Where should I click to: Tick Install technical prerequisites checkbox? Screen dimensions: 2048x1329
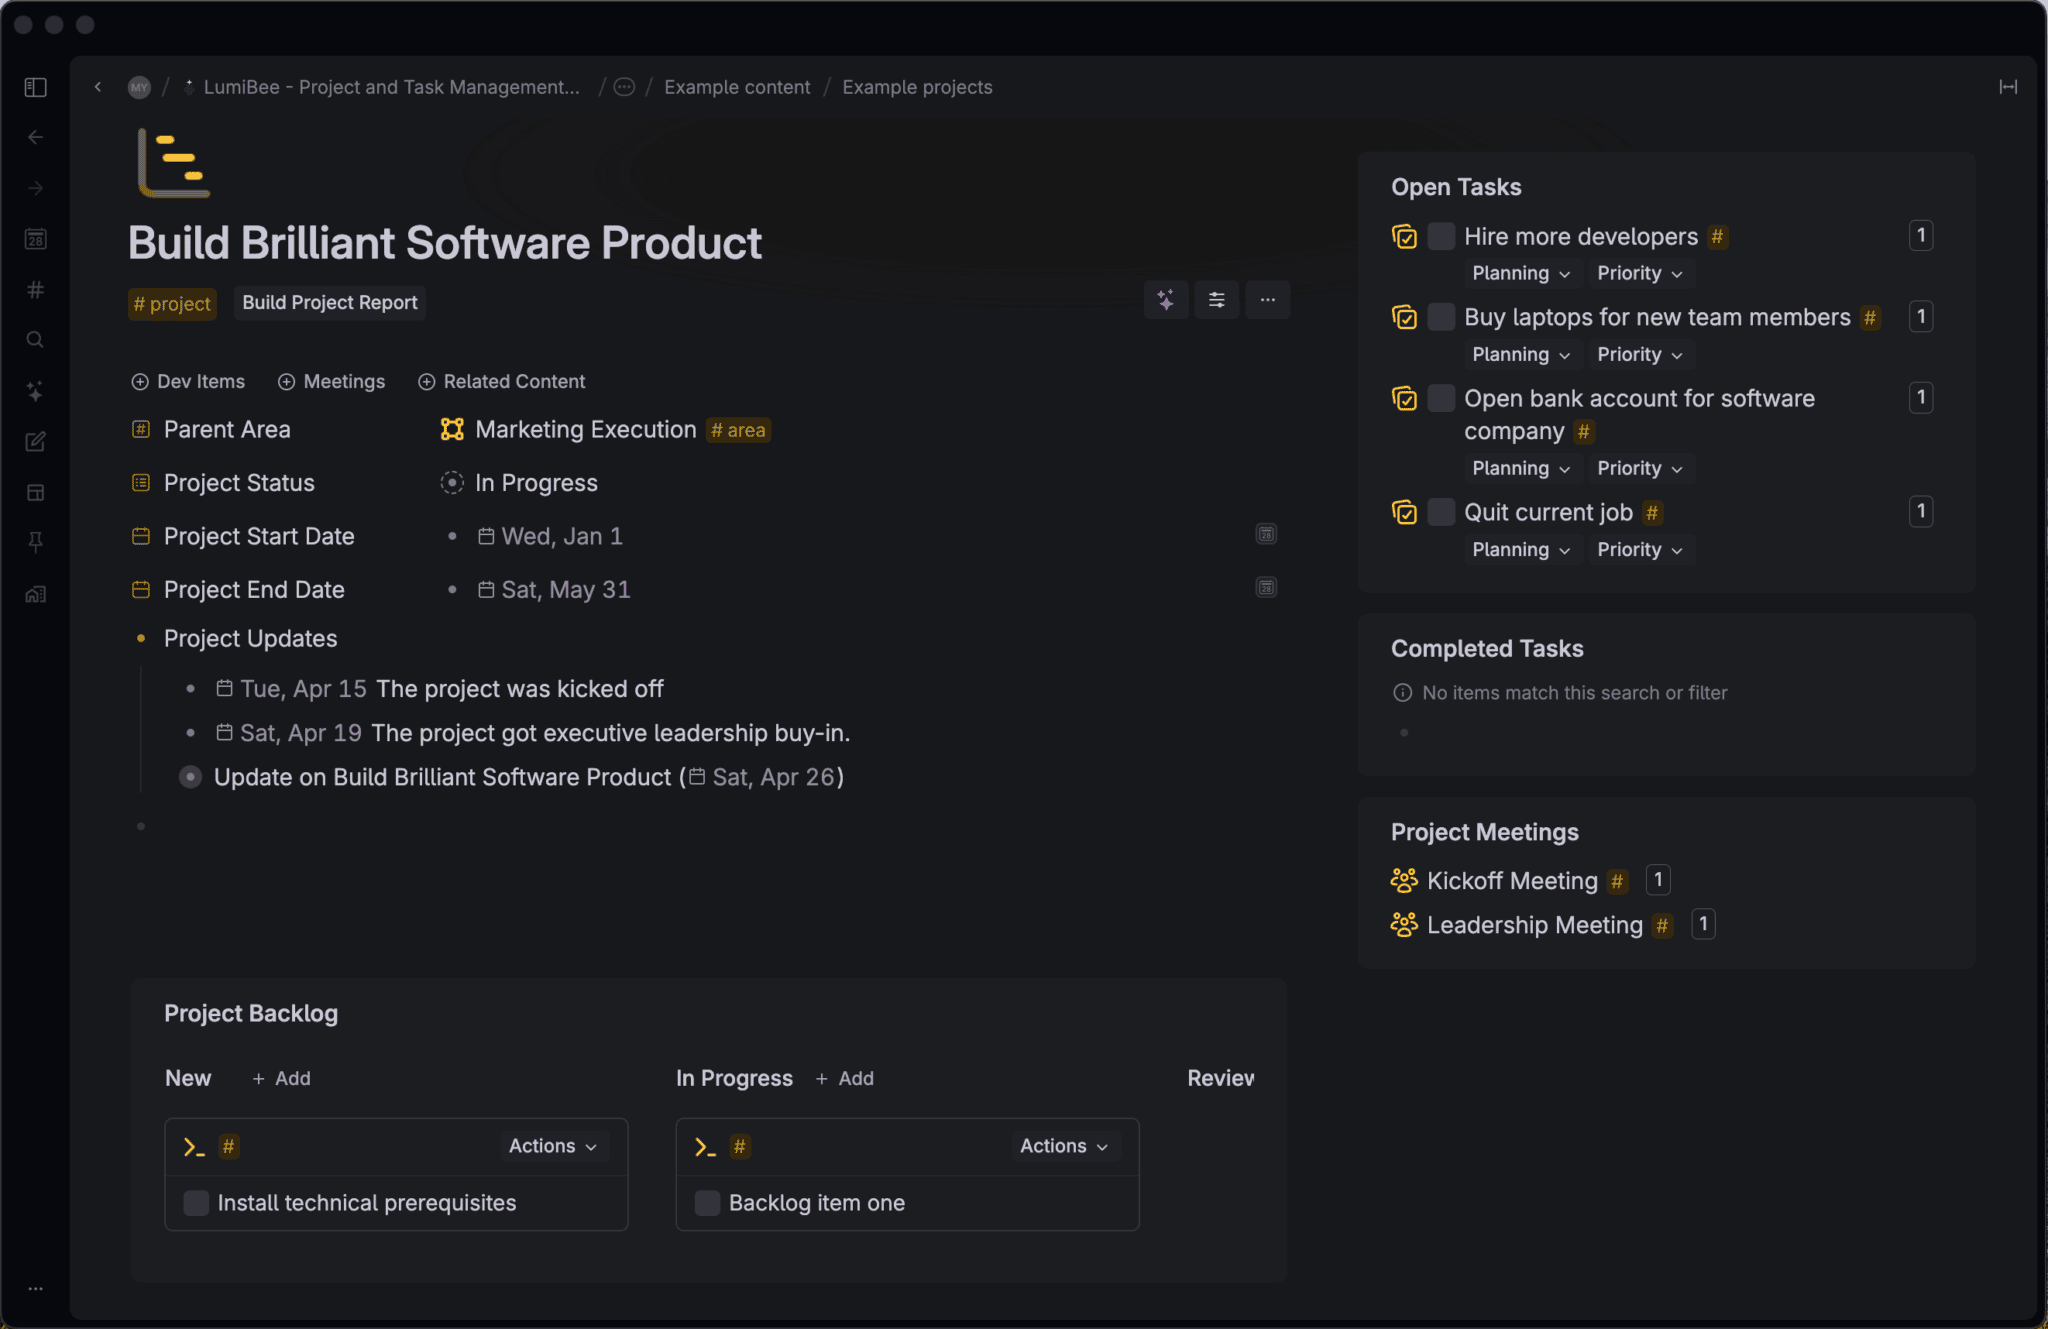(197, 1203)
